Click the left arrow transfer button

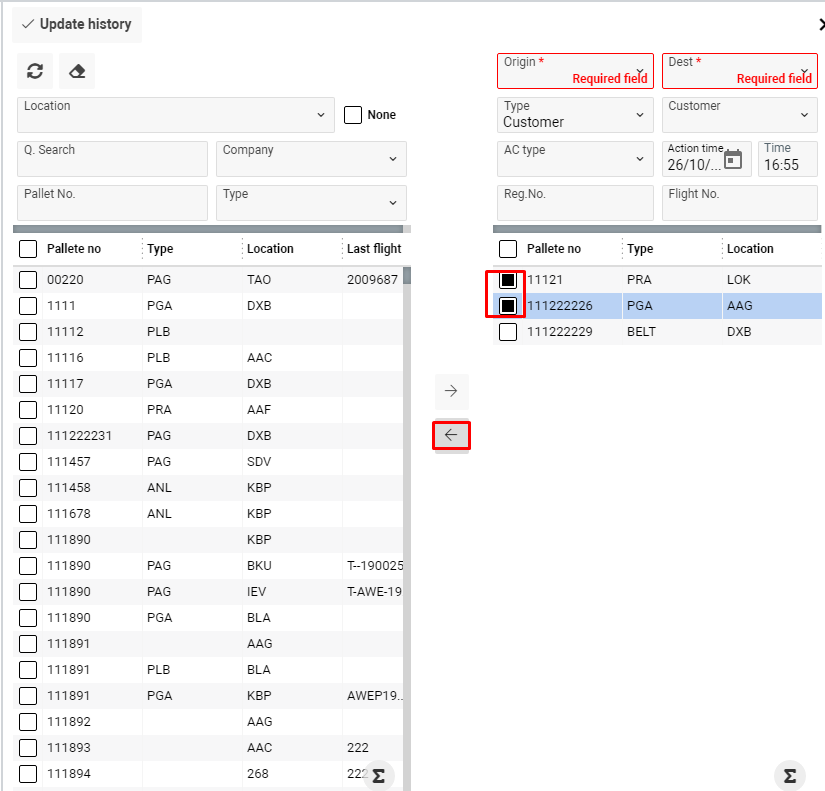tap(451, 435)
